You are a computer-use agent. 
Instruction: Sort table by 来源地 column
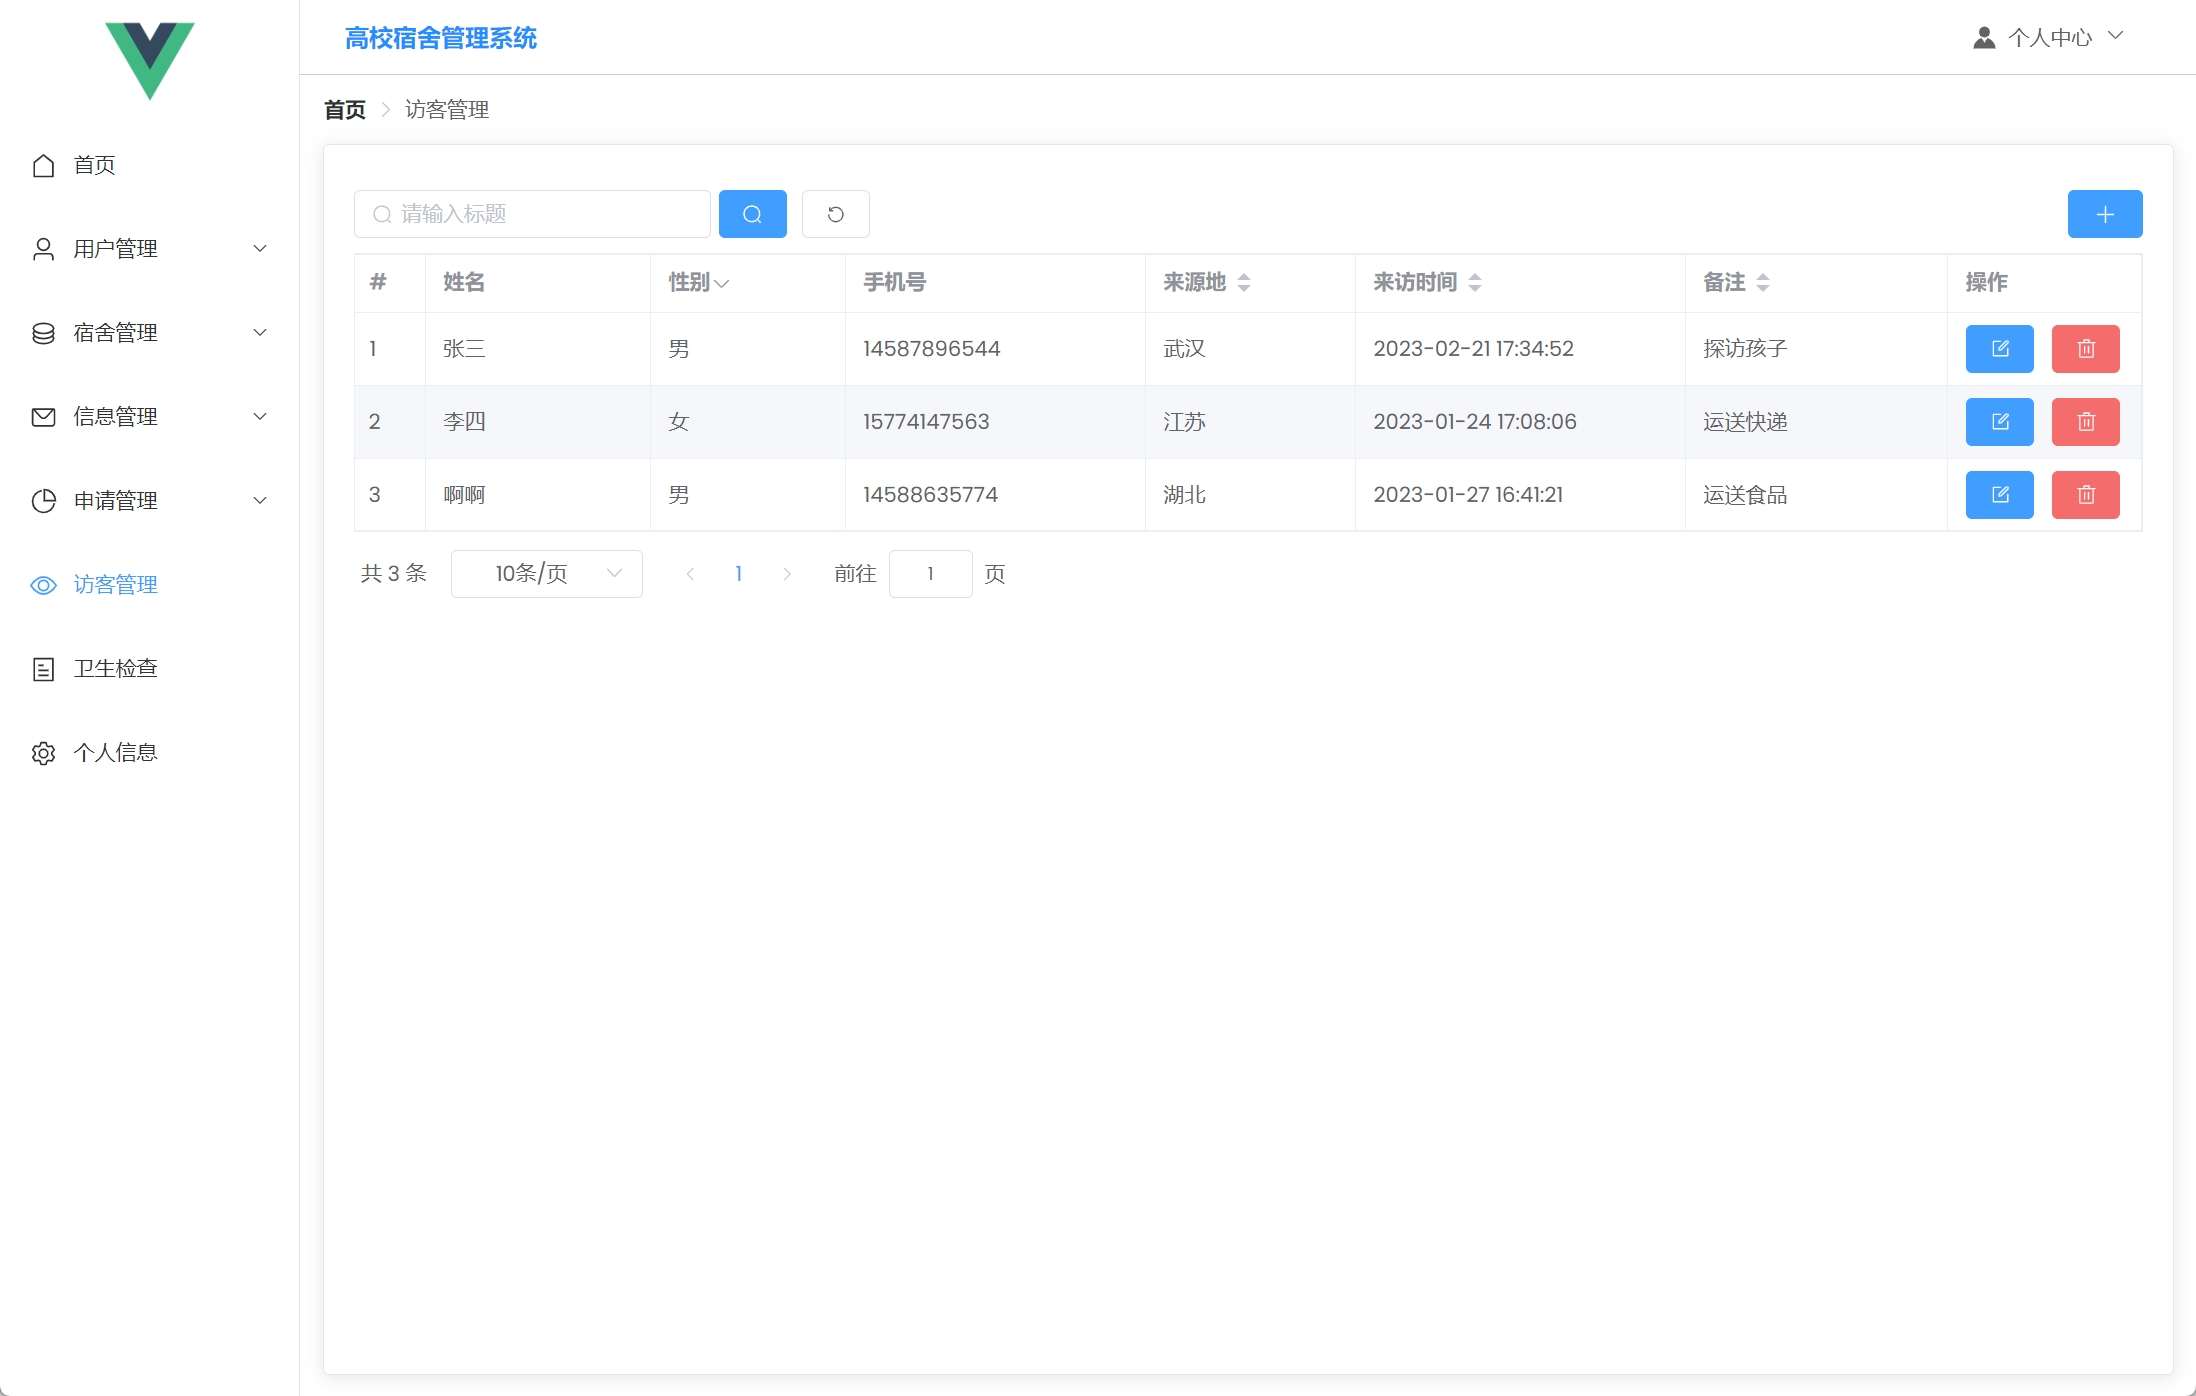click(x=1243, y=283)
